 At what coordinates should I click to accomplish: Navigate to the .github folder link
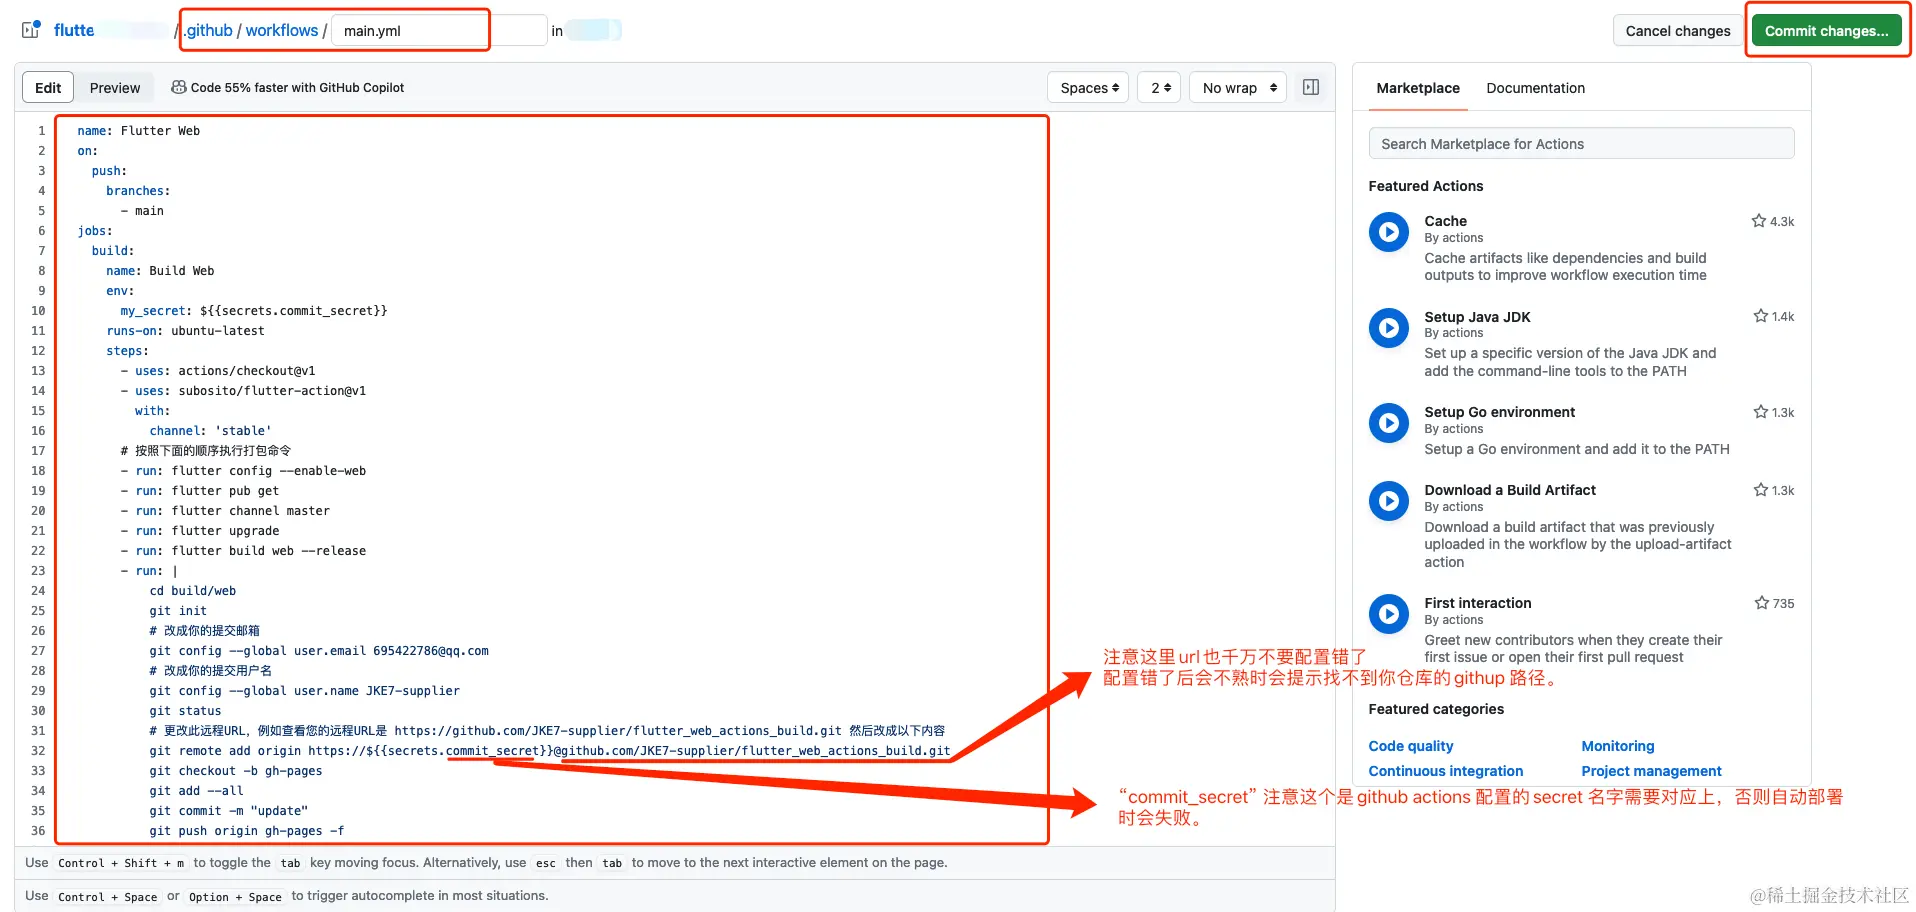tap(208, 30)
